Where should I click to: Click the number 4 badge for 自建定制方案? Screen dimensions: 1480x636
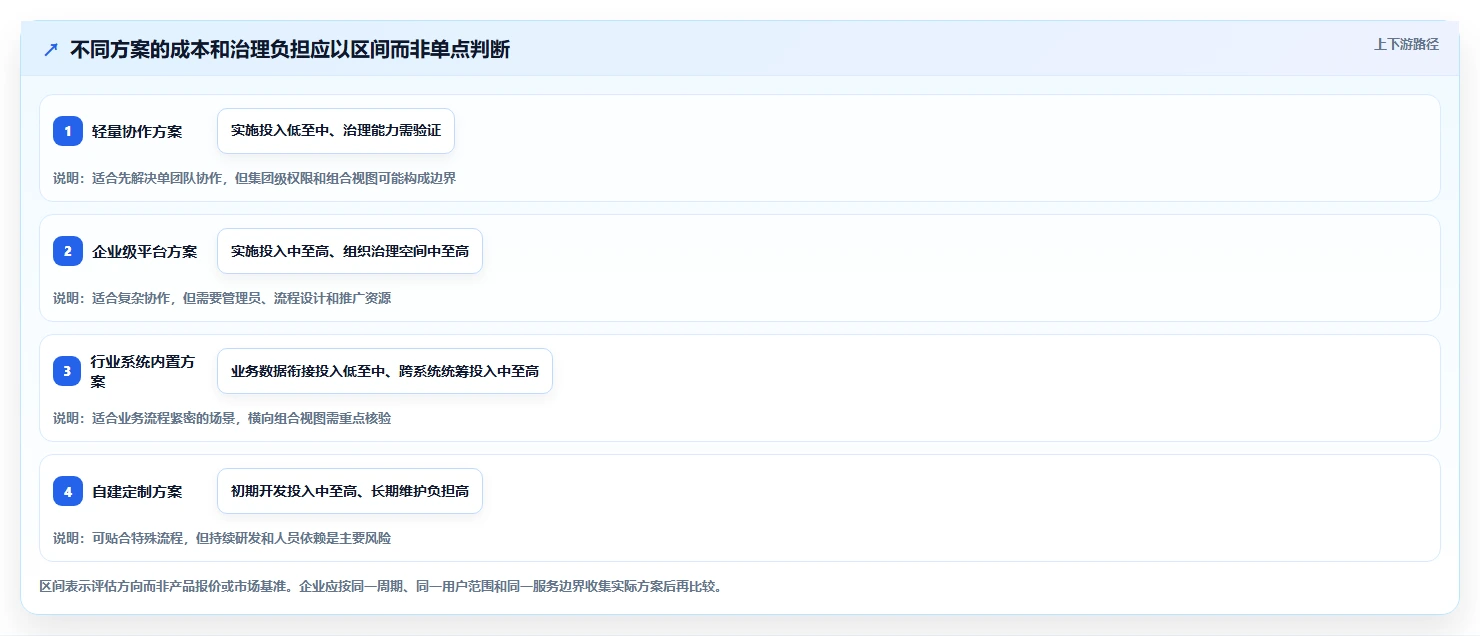pyautogui.click(x=68, y=491)
